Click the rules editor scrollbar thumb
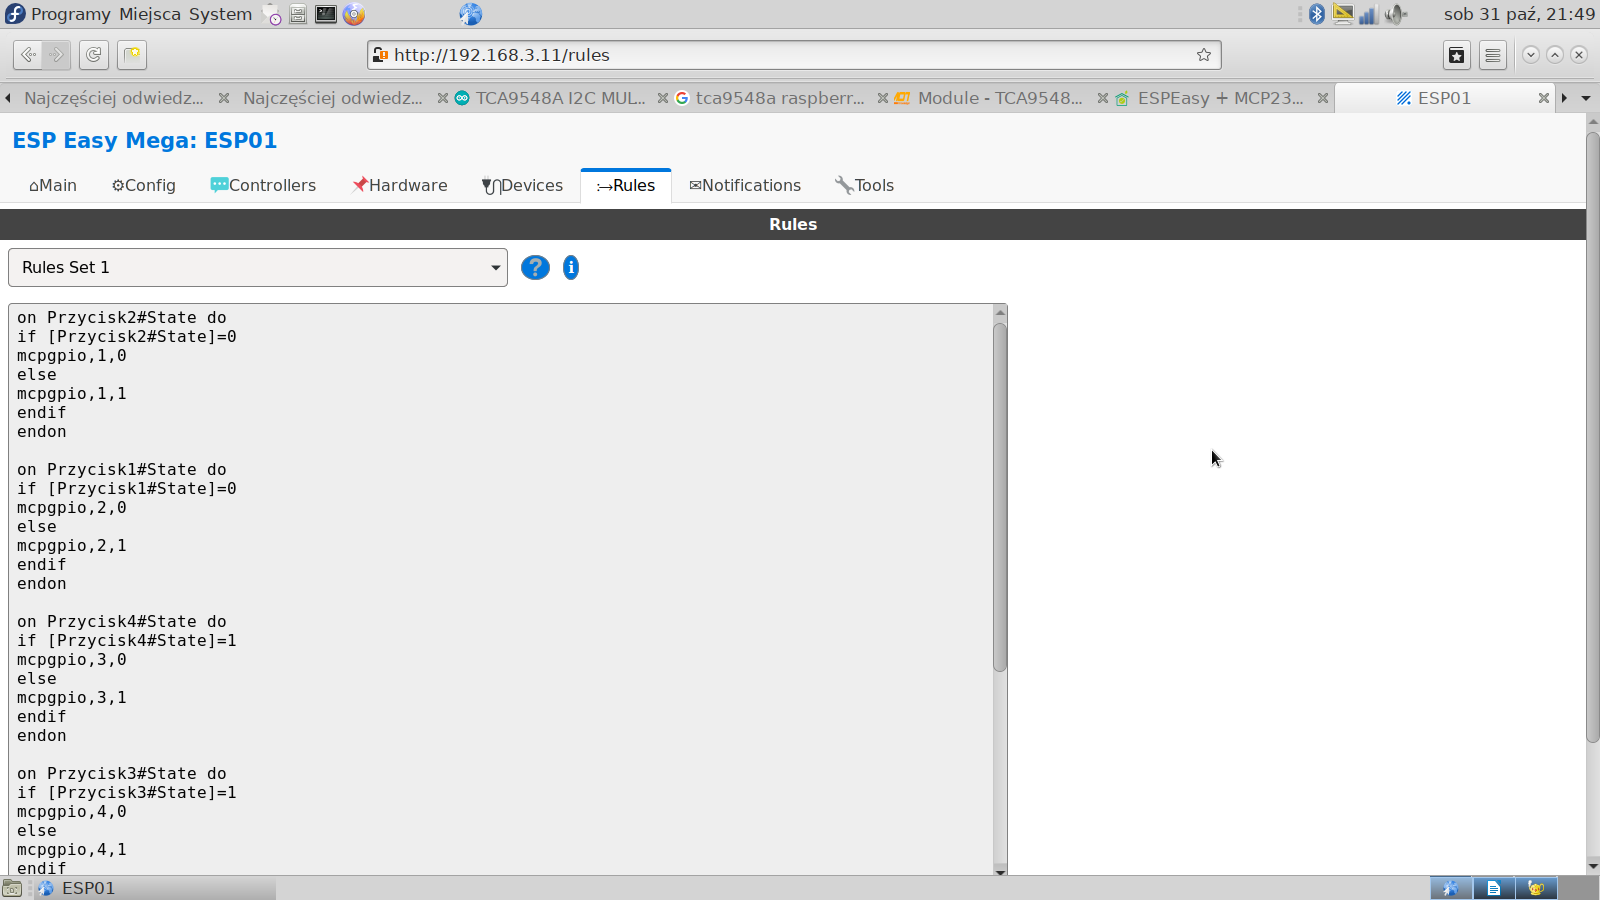 click(x=1000, y=497)
